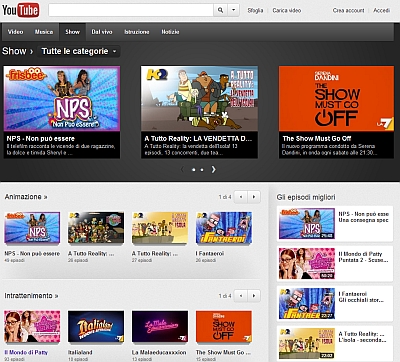Switch to the Video tab
This screenshot has width=400, height=362.
coord(15,32)
